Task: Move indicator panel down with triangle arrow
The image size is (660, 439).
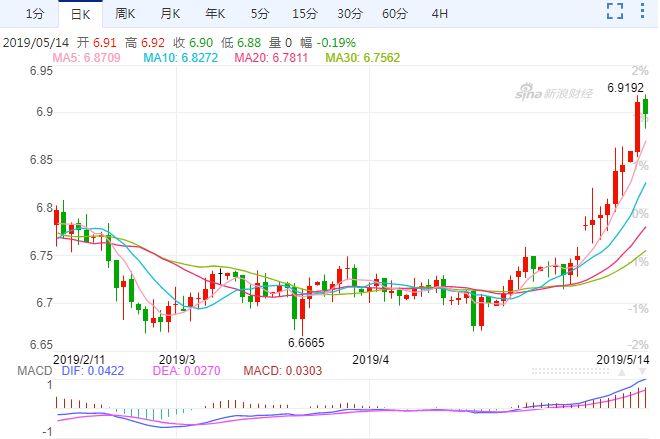Action: point(642,372)
